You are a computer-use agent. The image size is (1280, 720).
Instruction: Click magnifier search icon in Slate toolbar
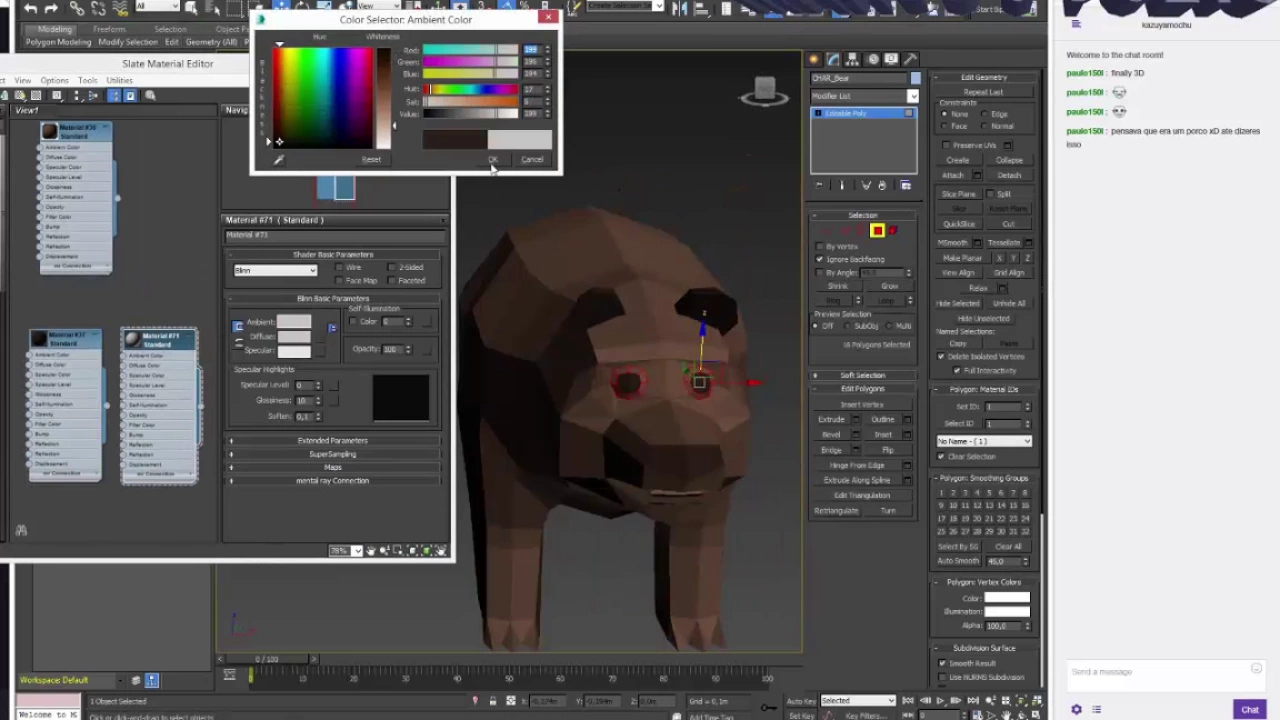coord(150,96)
